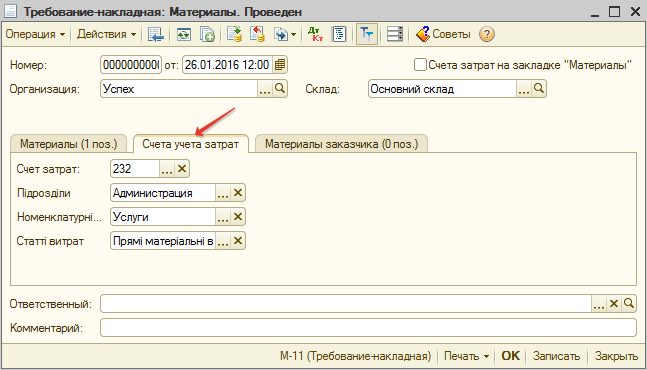This screenshot has width=647, height=370.
Task: Open the Печать dropdown arrow
Action: [486, 356]
